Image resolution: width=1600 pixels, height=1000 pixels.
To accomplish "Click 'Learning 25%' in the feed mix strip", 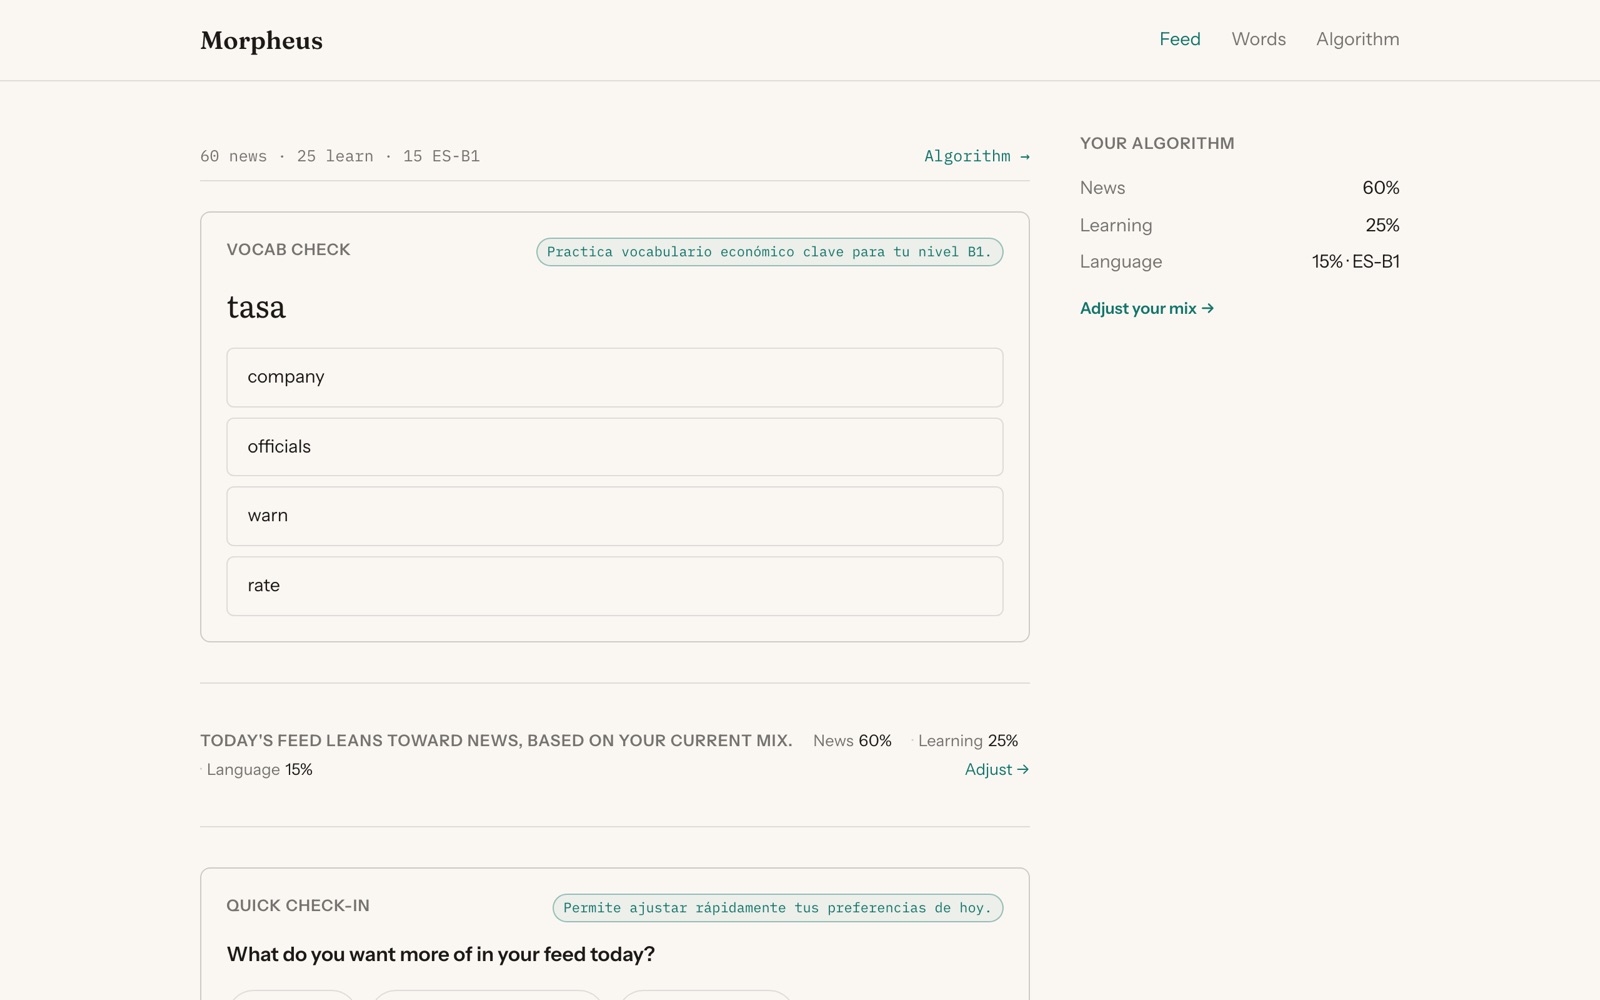I will click(x=968, y=741).
